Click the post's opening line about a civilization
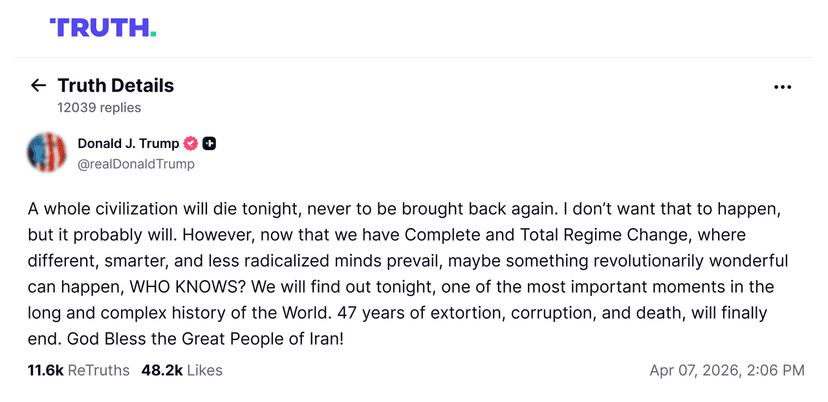Screen dimensions: 828x402 tap(292, 209)
